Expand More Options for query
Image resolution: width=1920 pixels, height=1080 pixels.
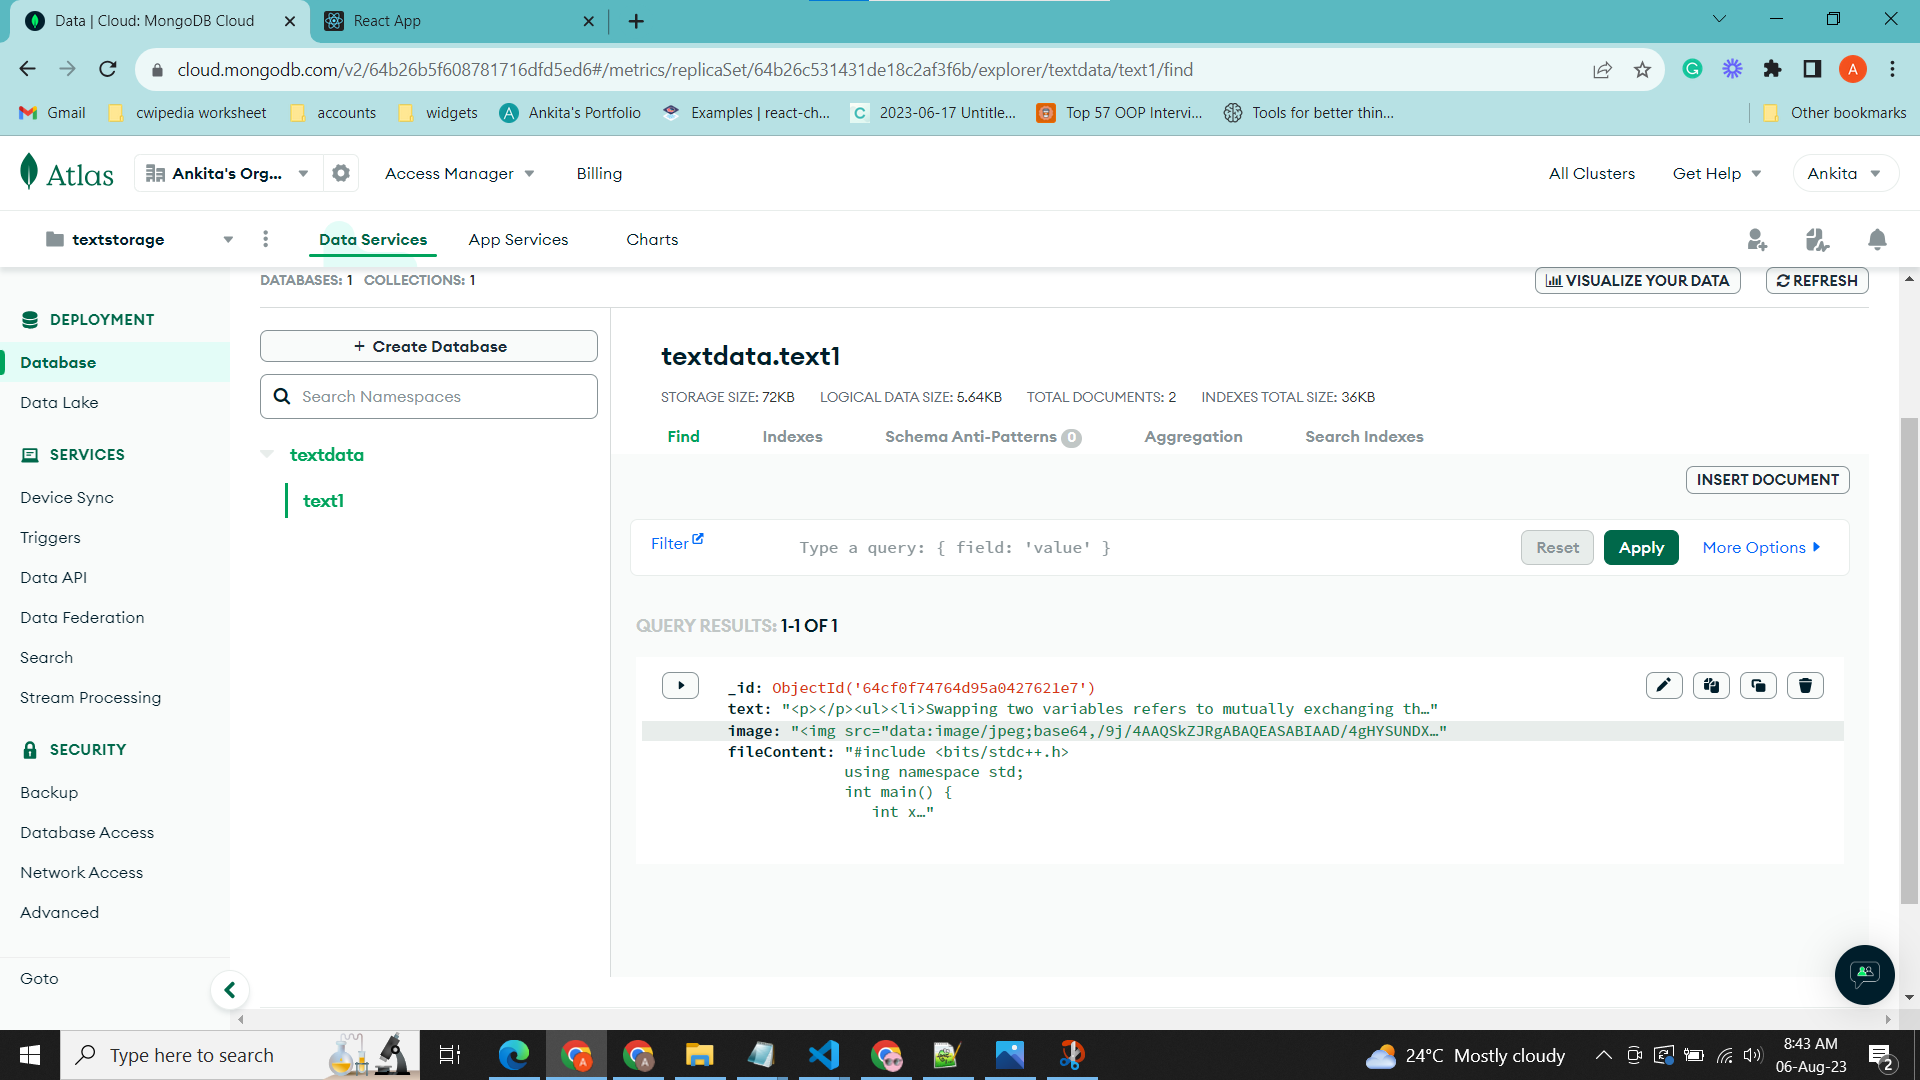point(1761,547)
